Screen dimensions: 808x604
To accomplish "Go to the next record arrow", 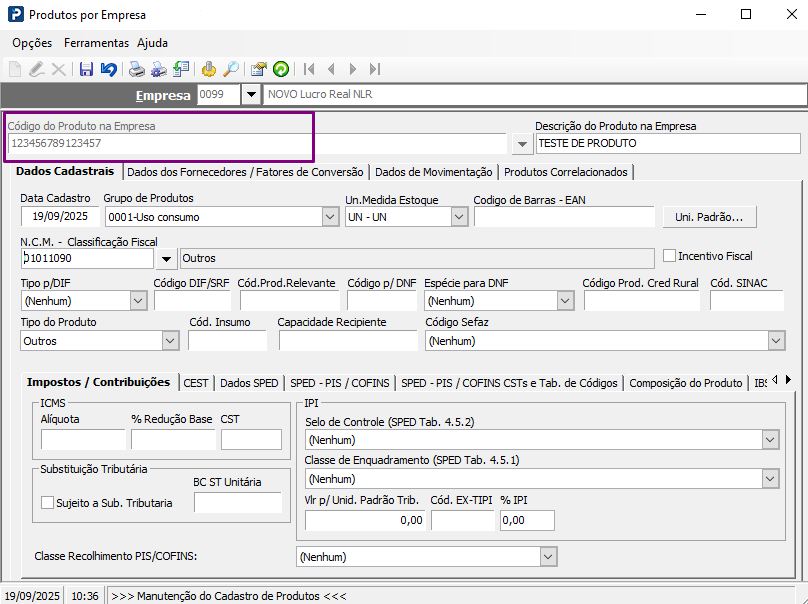I will point(352,69).
